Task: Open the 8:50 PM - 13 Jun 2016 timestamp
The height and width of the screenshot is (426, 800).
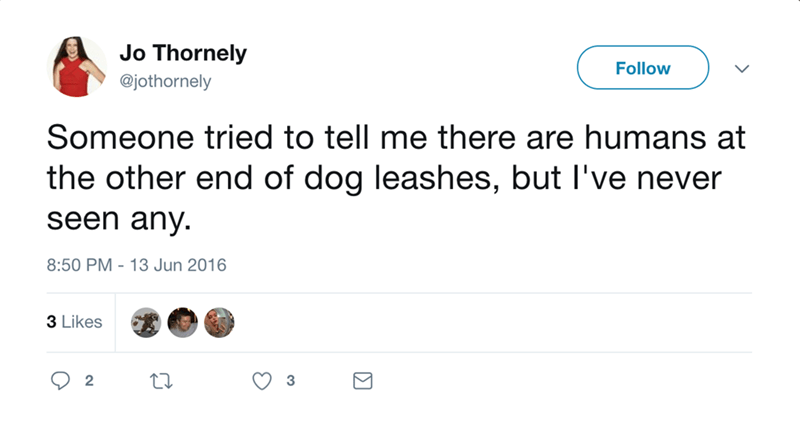Action: tap(136, 266)
